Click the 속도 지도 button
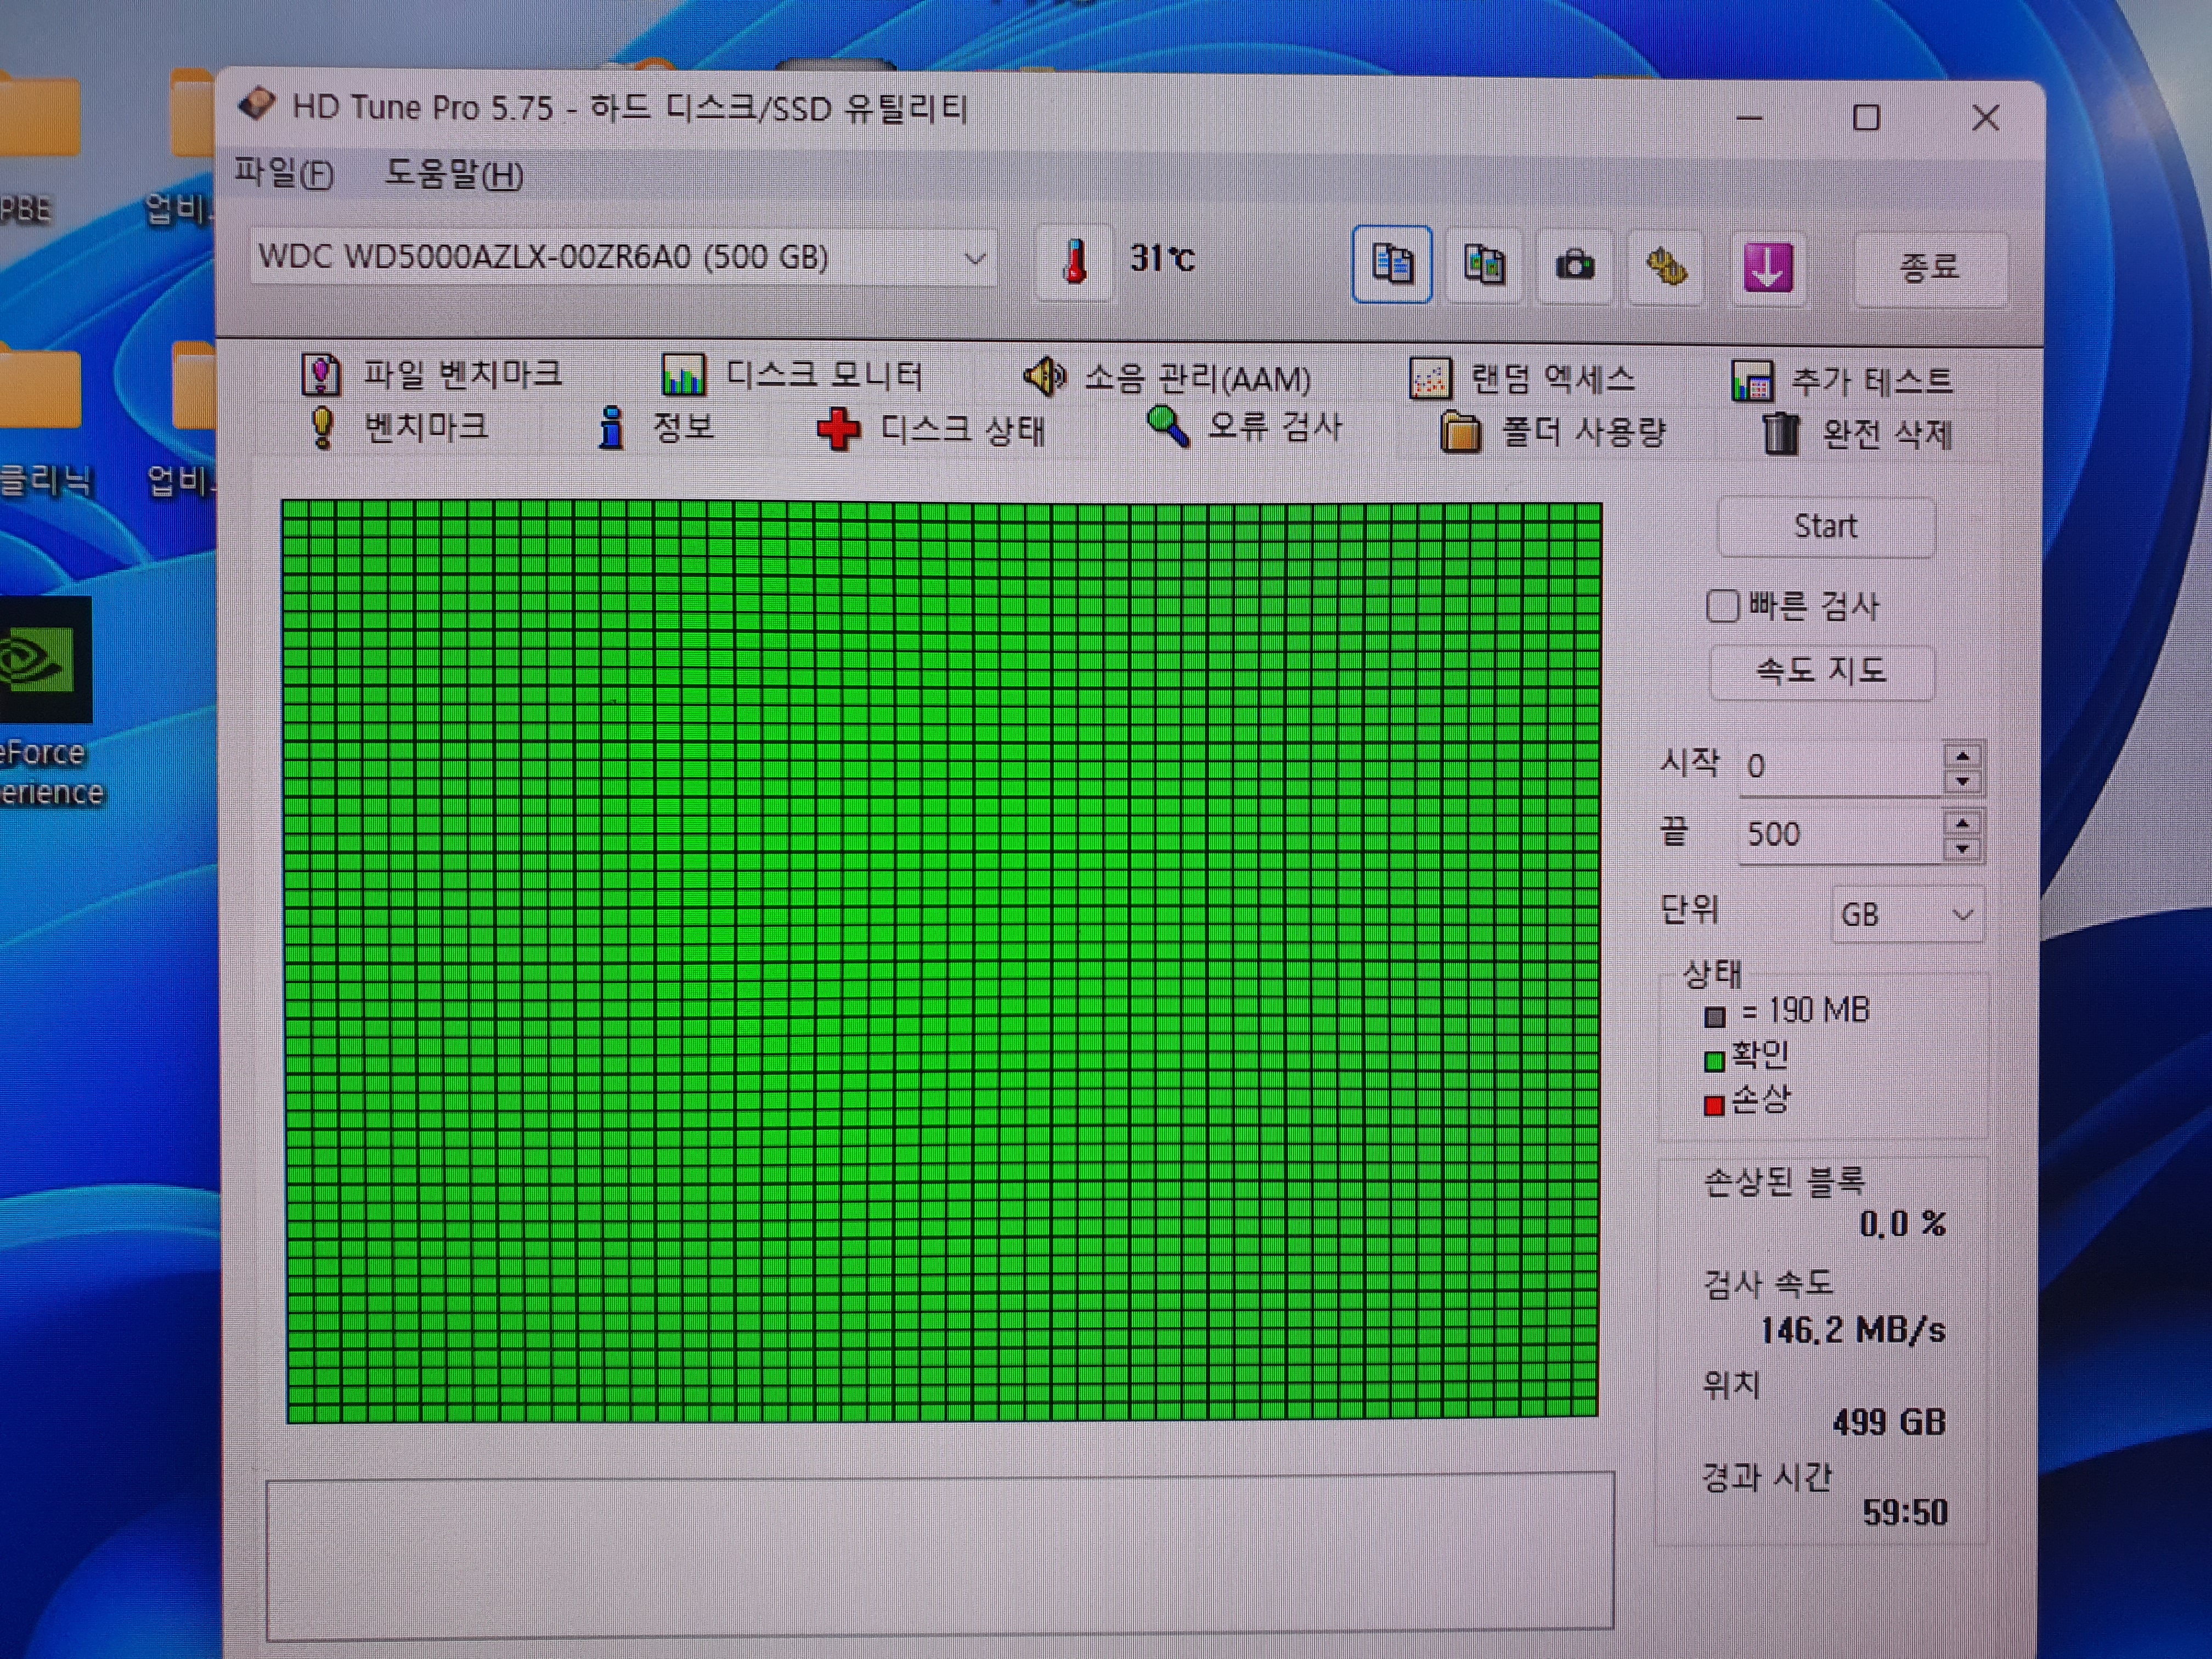The width and height of the screenshot is (2212, 1659). click(1822, 671)
